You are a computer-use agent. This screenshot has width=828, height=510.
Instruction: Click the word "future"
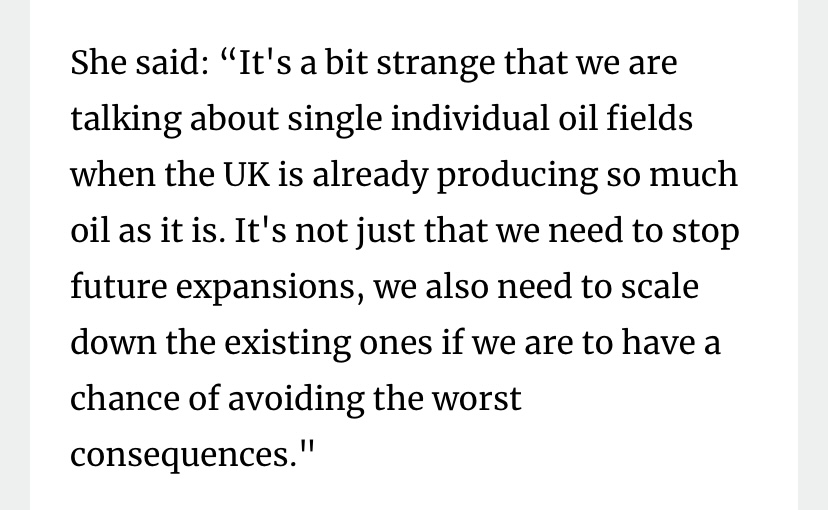[x=119, y=286]
